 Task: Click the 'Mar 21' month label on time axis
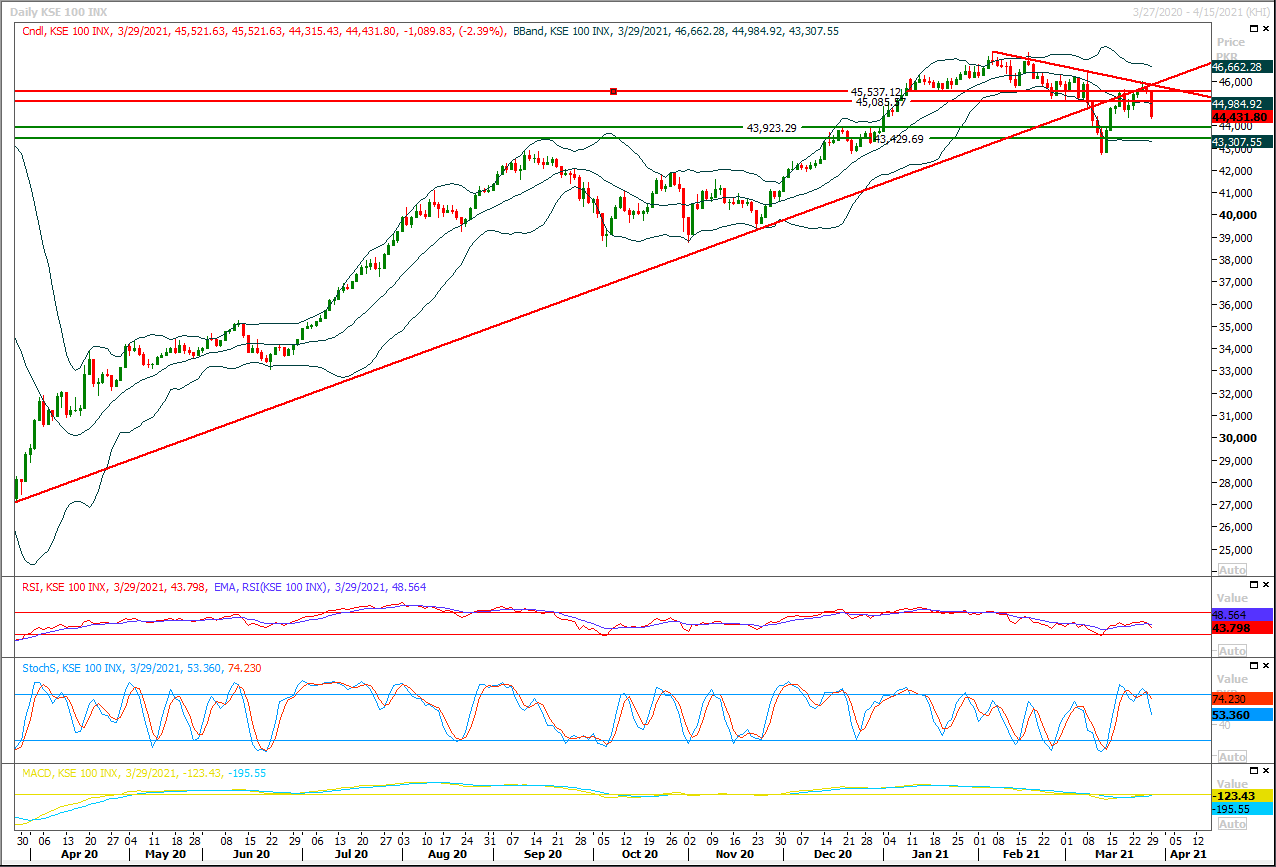[1115, 855]
